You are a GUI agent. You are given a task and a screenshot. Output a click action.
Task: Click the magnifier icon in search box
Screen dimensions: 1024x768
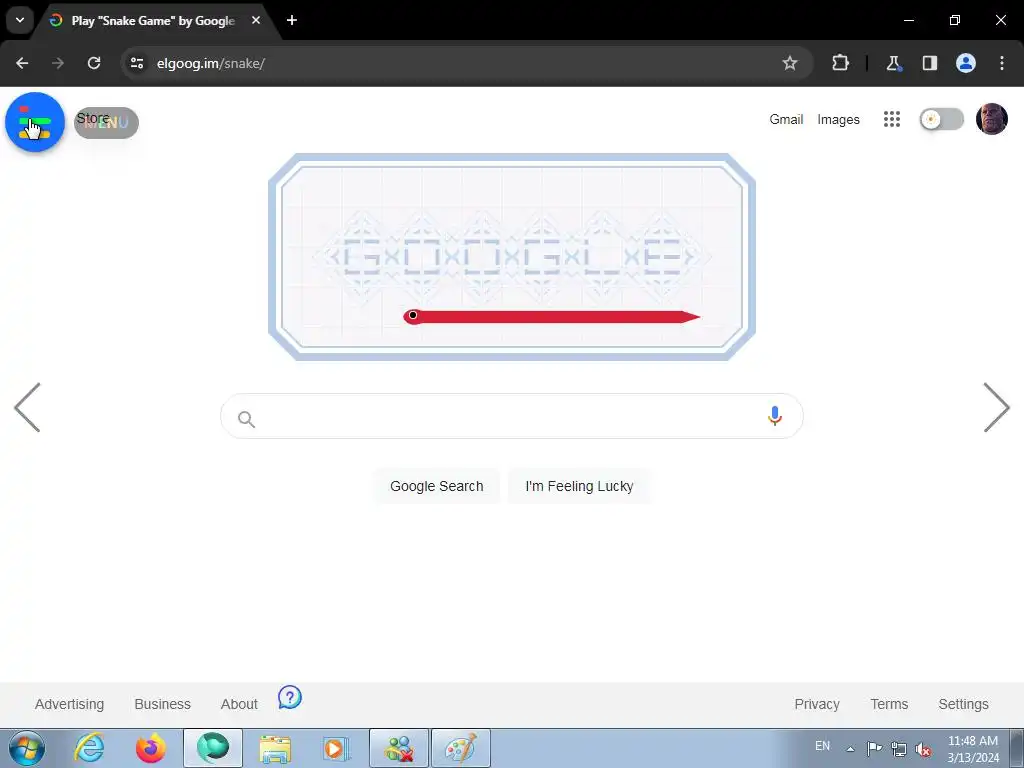(246, 419)
